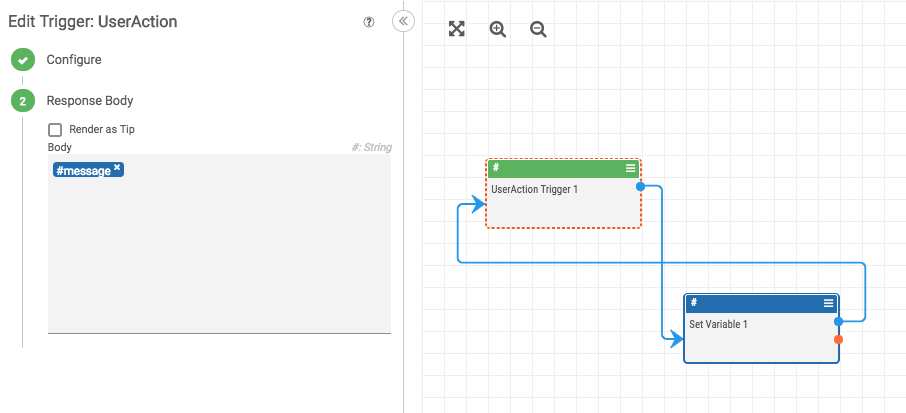Zoom in on the flow canvas
906x413 pixels.
coord(498,29)
